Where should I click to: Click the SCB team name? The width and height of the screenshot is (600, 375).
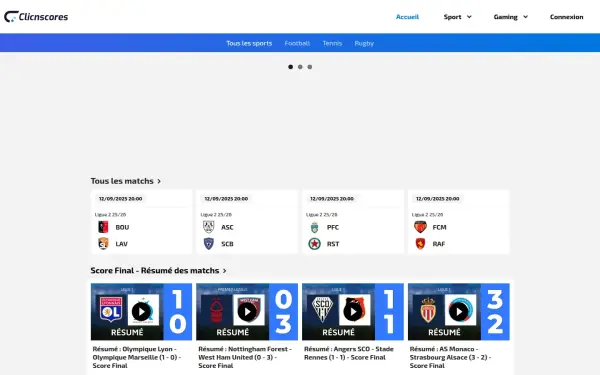pyautogui.click(x=227, y=244)
